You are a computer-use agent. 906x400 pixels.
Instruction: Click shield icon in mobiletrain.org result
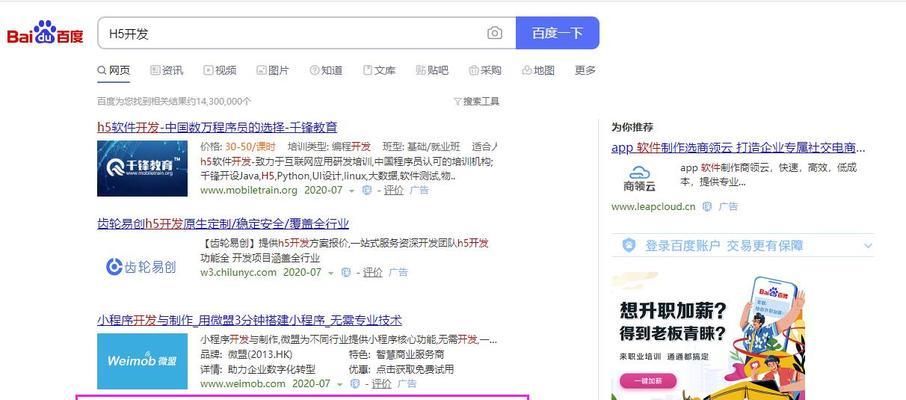(x=366, y=190)
